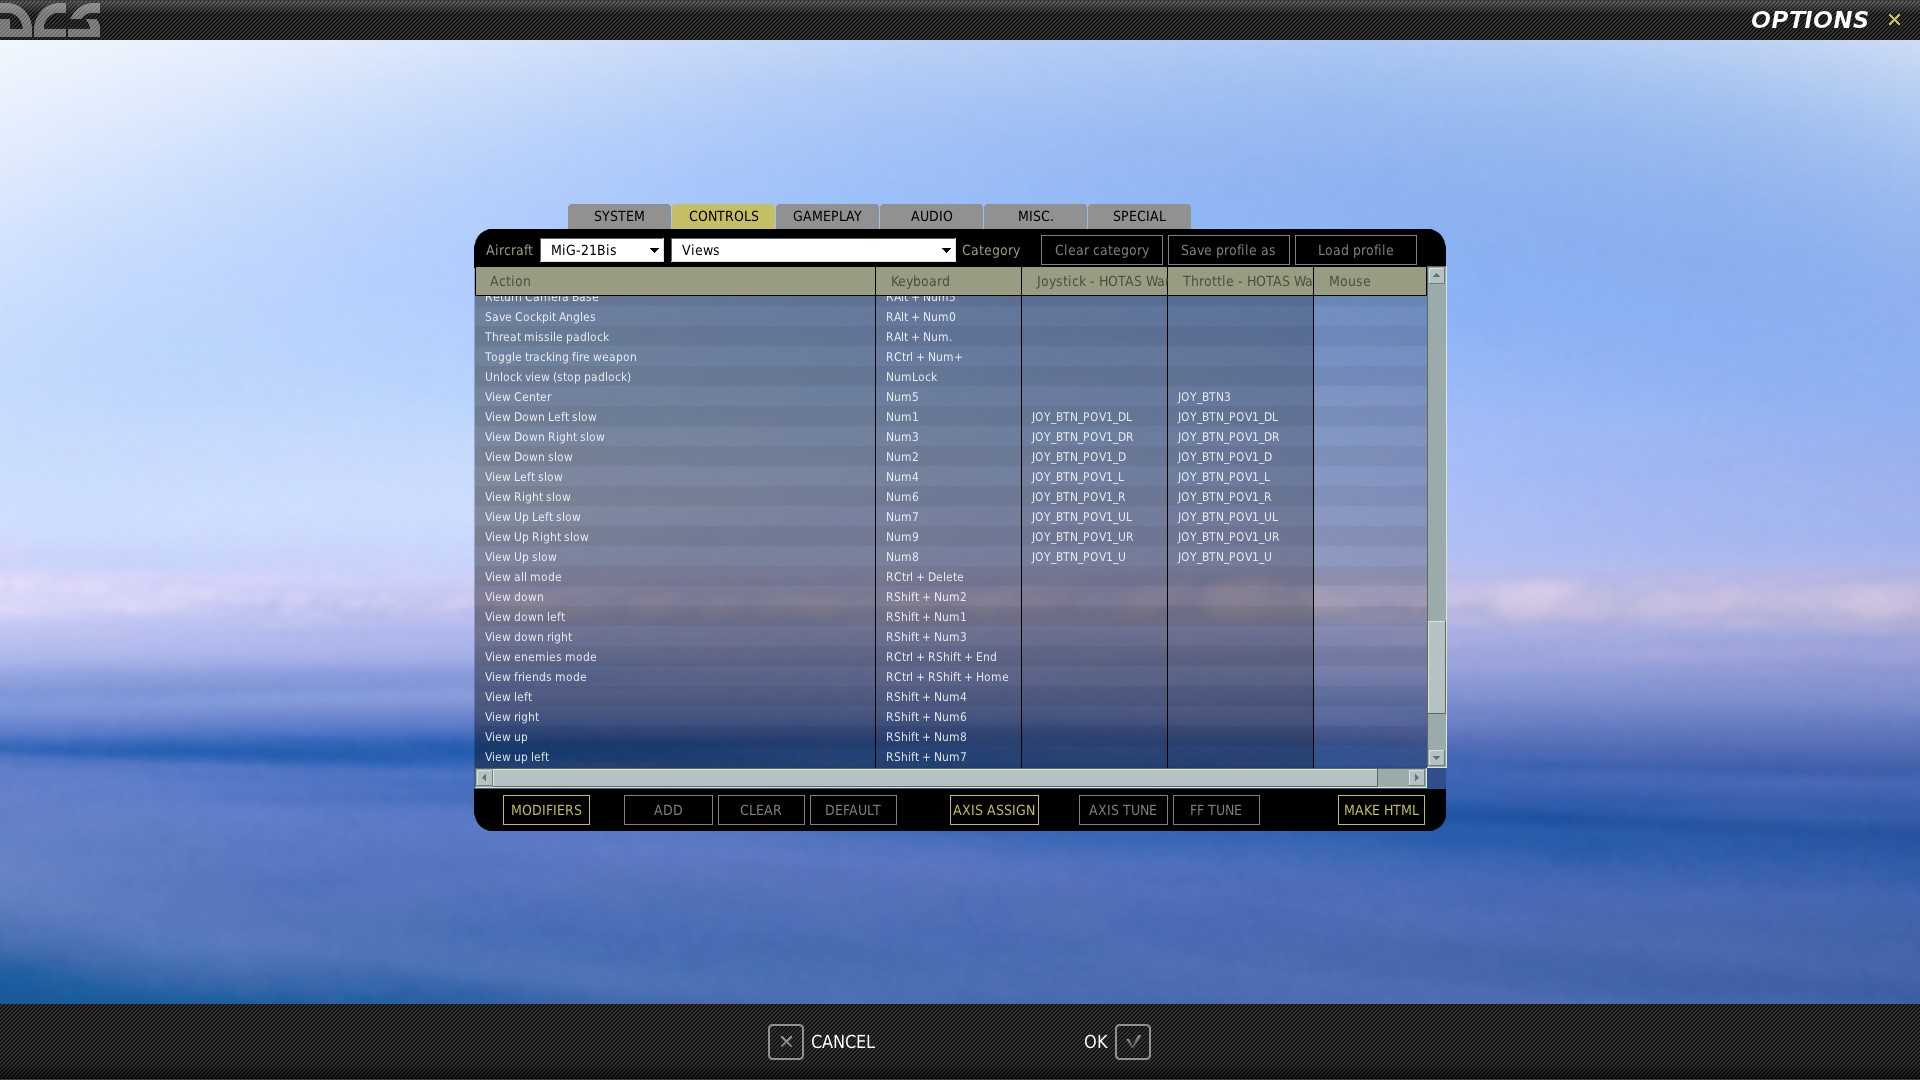This screenshot has width=1920, height=1080.
Task: Click the Keyboard column header
Action: [x=948, y=281]
